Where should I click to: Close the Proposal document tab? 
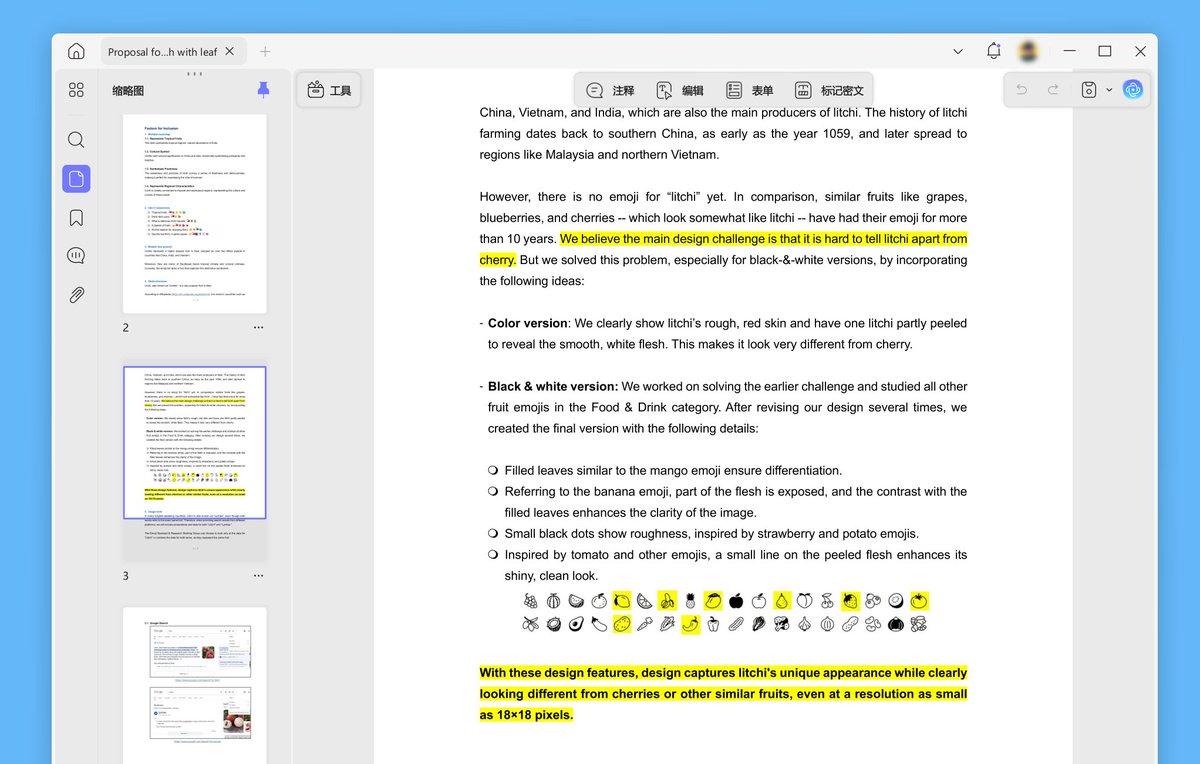[230, 52]
